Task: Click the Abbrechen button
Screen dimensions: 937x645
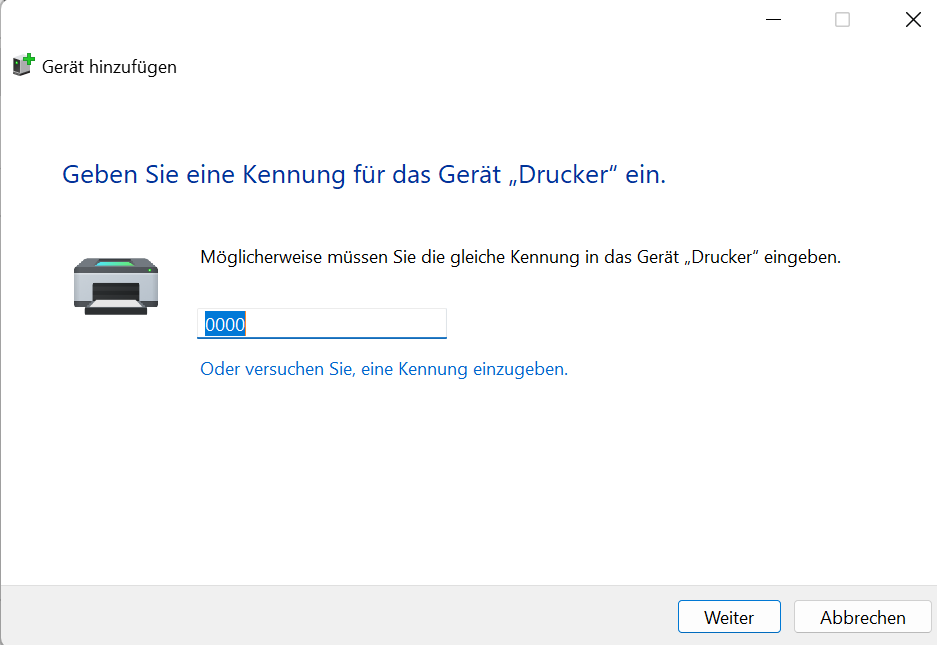Action: (x=862, y=616)
